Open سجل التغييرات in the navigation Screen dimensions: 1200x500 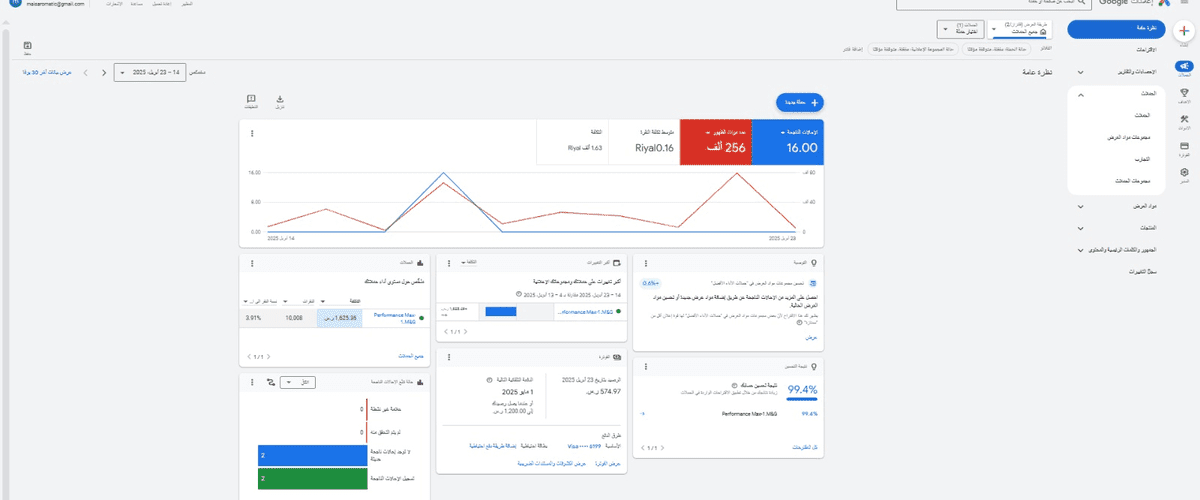[1144, 272]
